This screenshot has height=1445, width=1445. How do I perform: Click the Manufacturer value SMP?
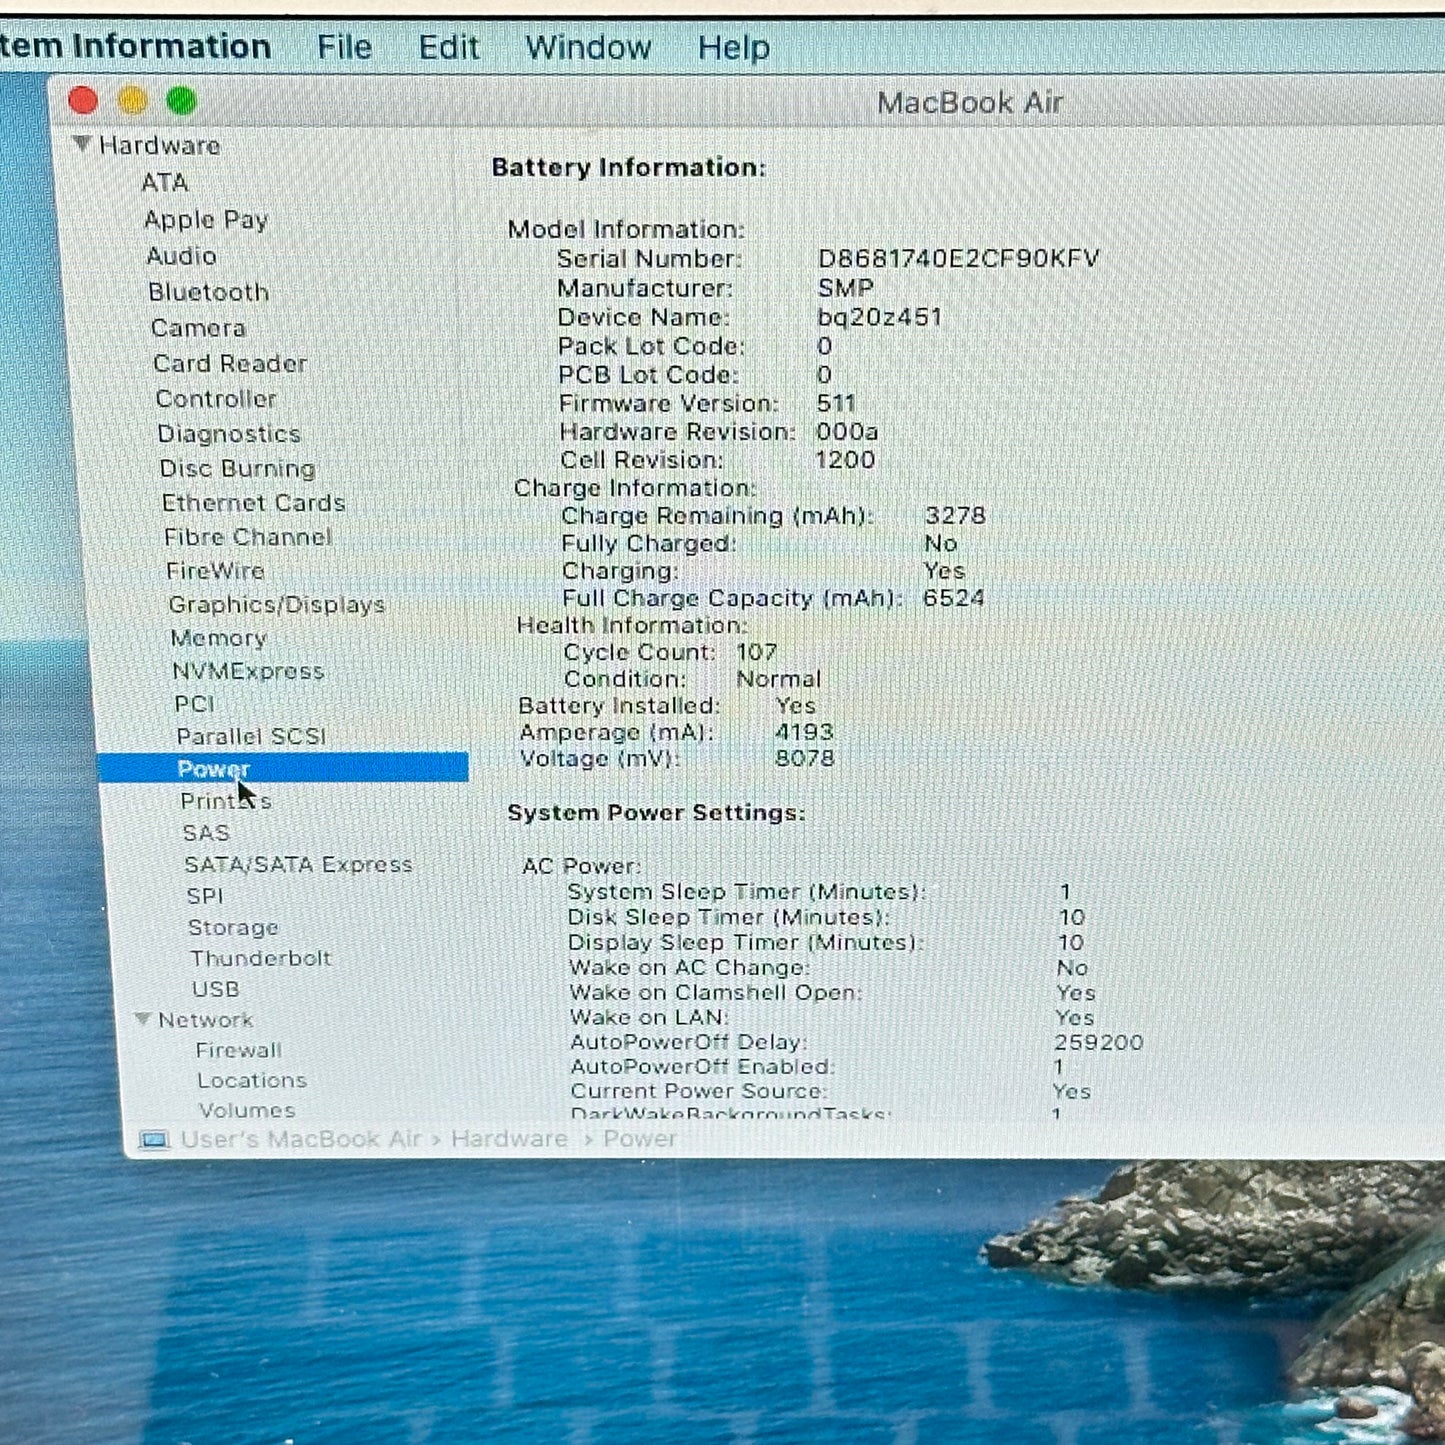point(845,288)
